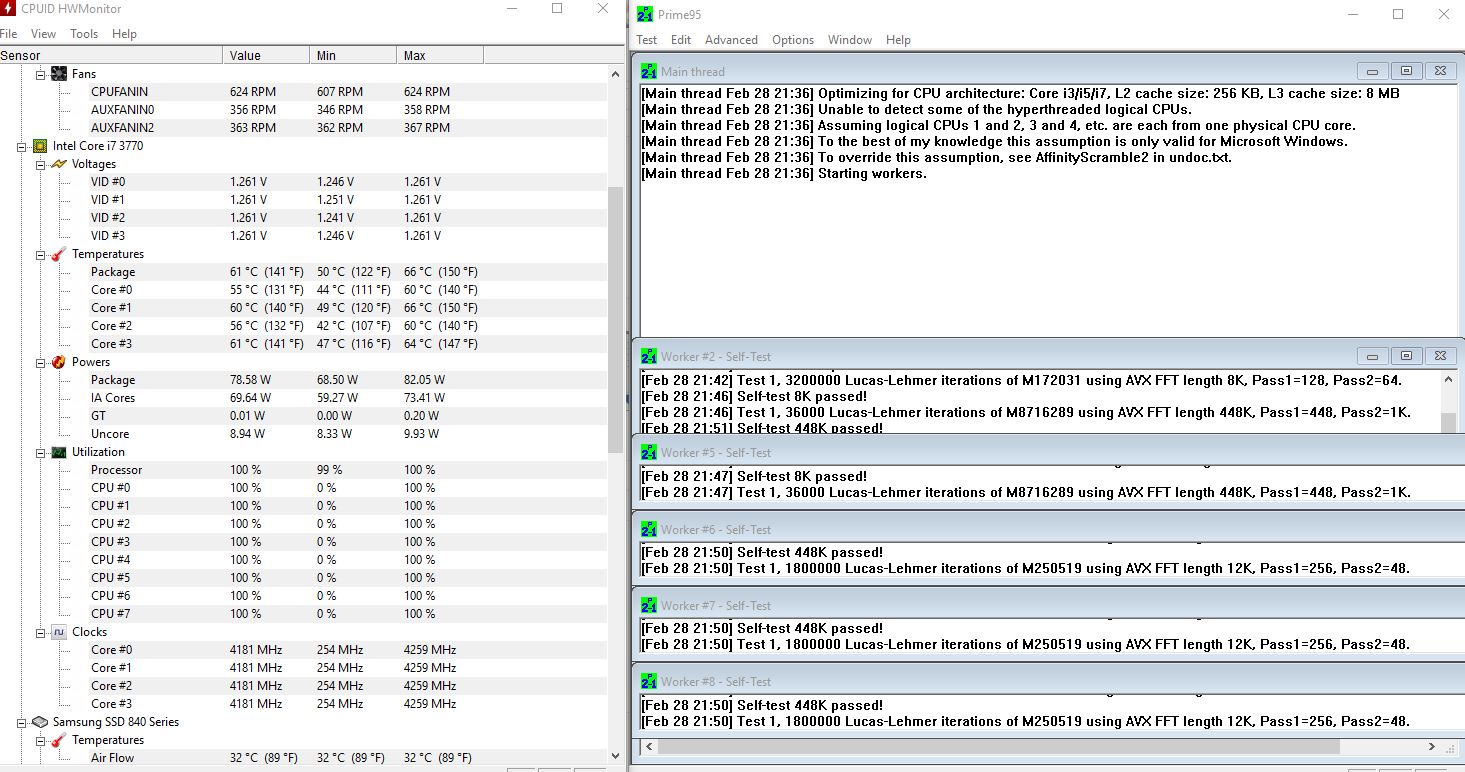Click the Prime95 title bar icon
Viewport: 1465px width, 772px height.
(645, 14)
